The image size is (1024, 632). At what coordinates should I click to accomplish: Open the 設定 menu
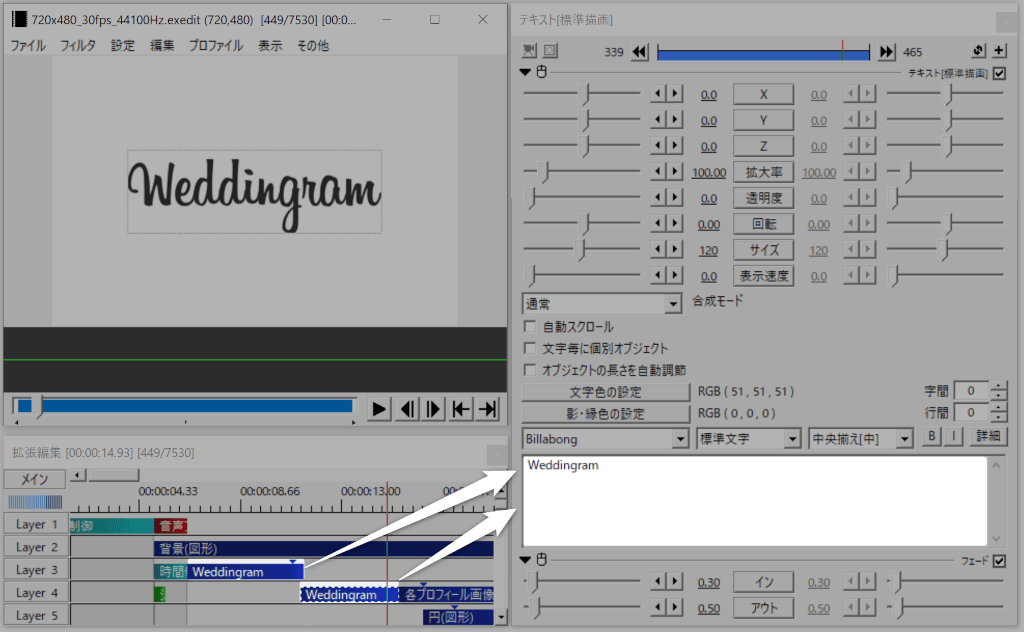[123, 46]
